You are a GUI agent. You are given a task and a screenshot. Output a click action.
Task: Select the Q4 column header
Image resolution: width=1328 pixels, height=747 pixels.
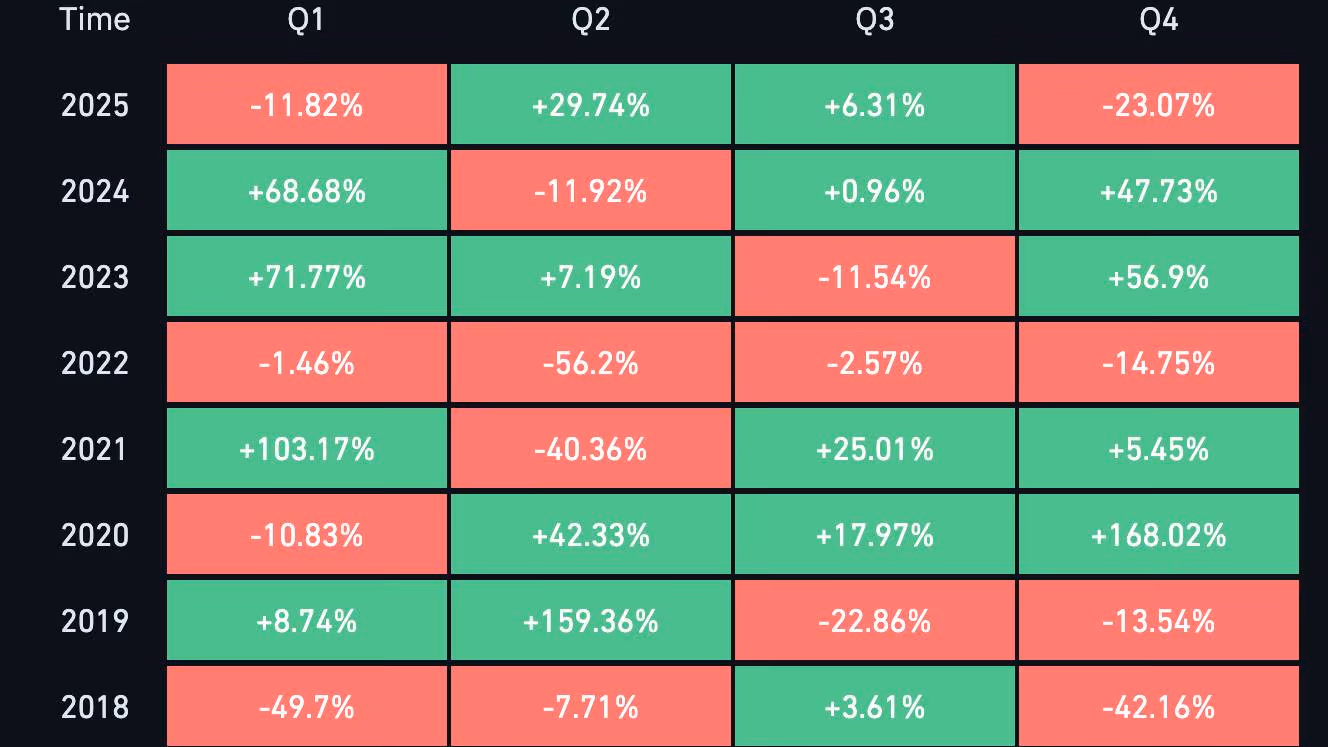point(1158,20)
